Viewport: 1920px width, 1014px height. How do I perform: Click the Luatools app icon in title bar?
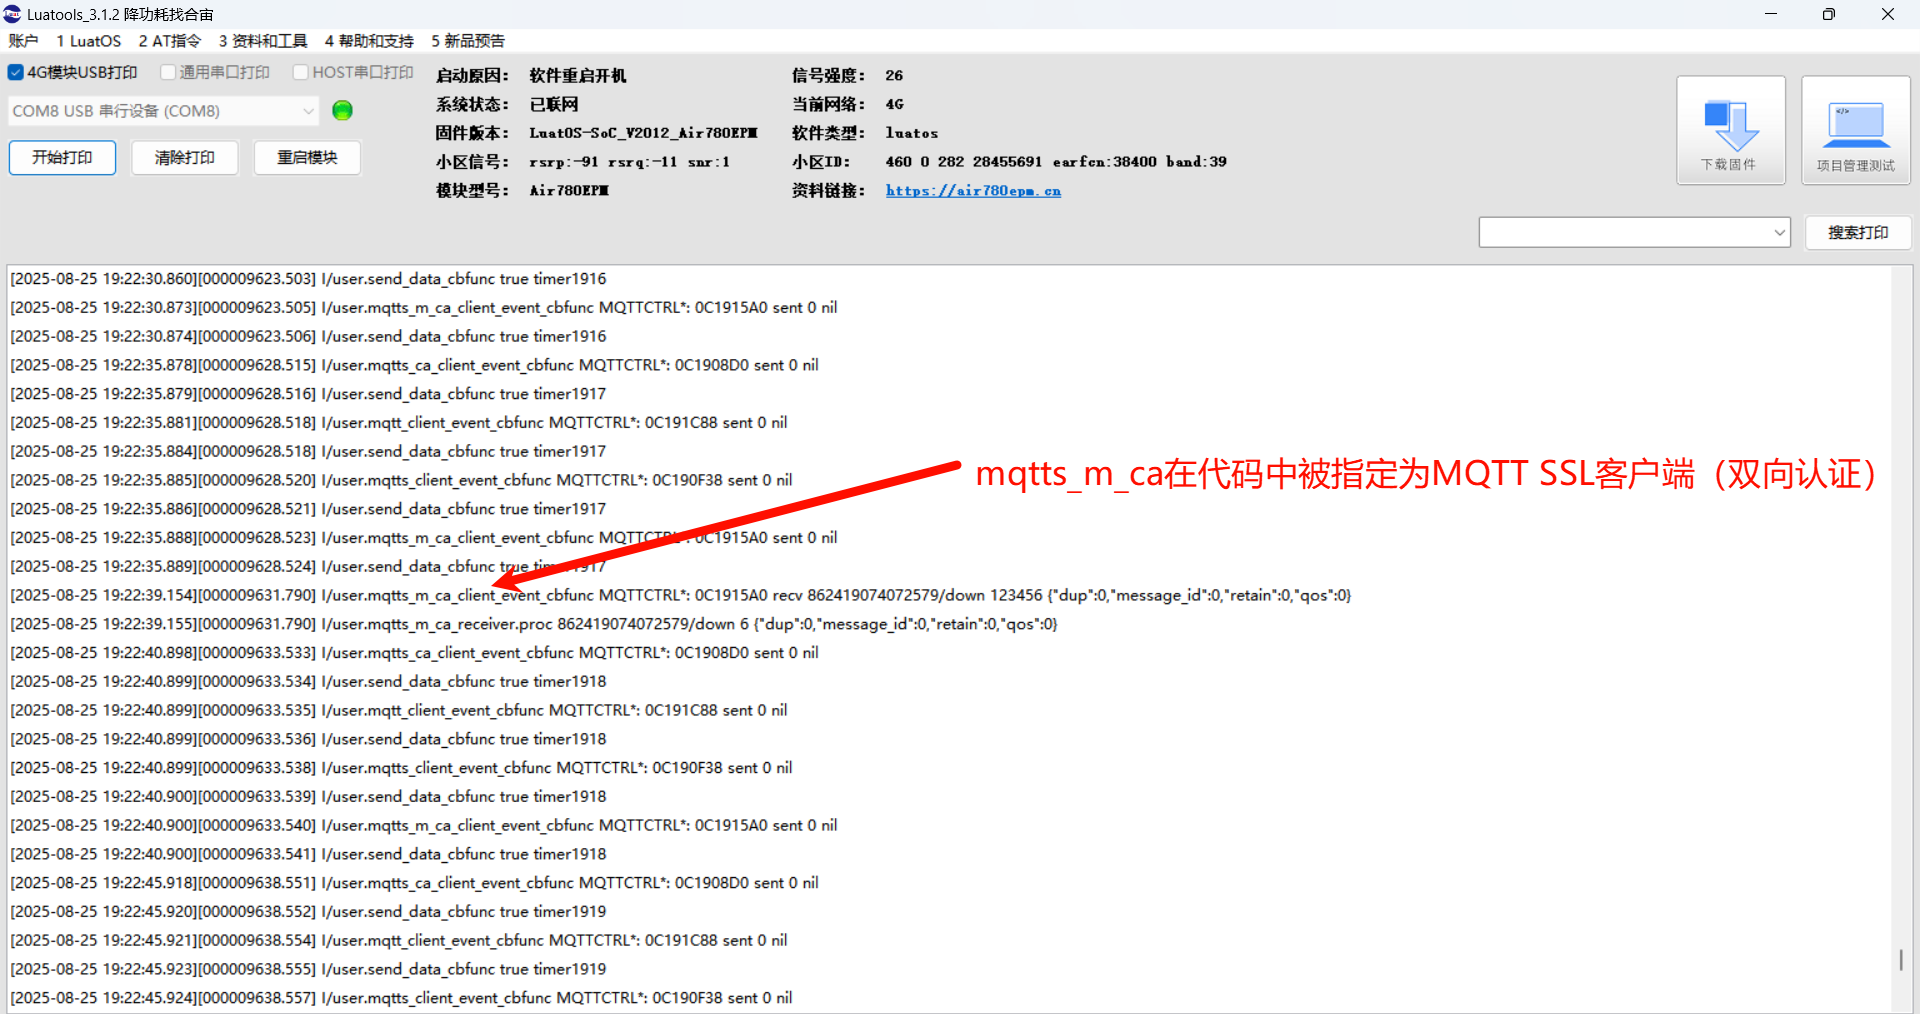(x=12, y=14)
